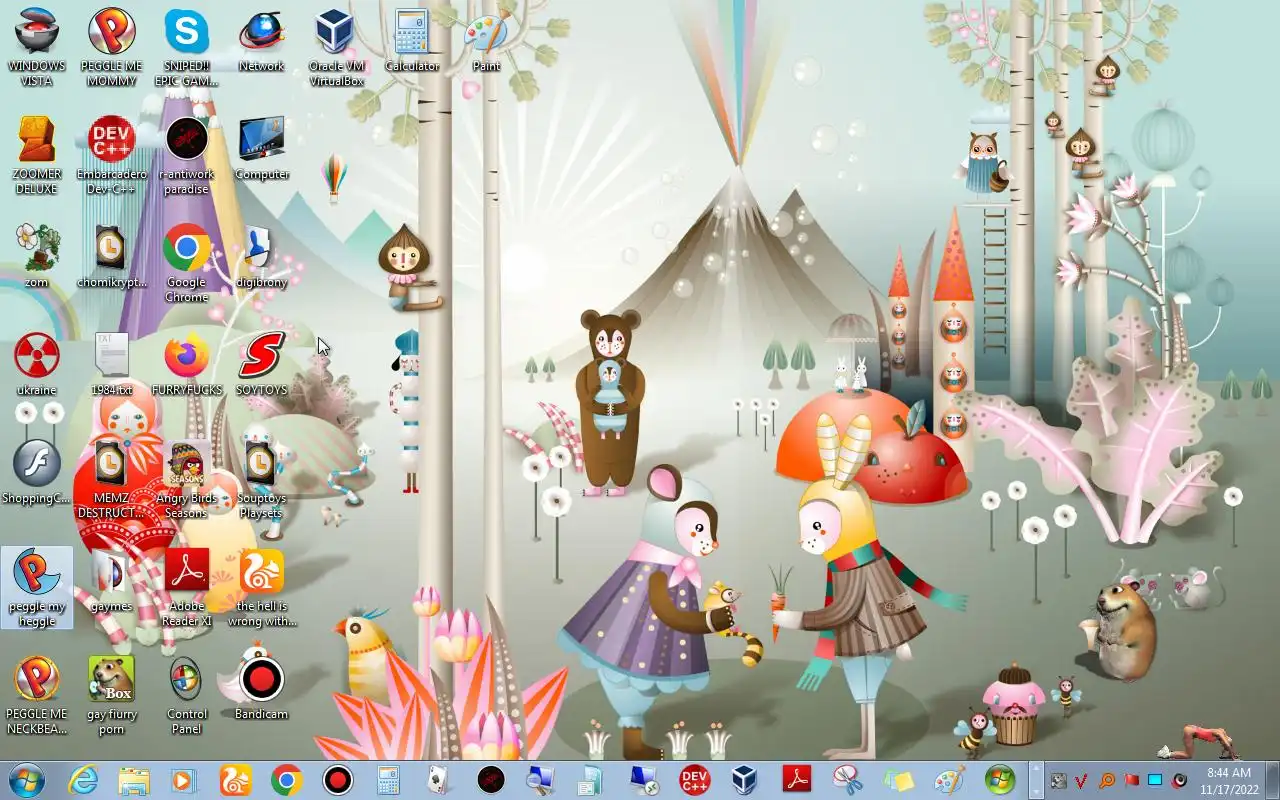Select the digibrony desktop icon
This screenshot has height=800, width=1280.
point(261,256)
